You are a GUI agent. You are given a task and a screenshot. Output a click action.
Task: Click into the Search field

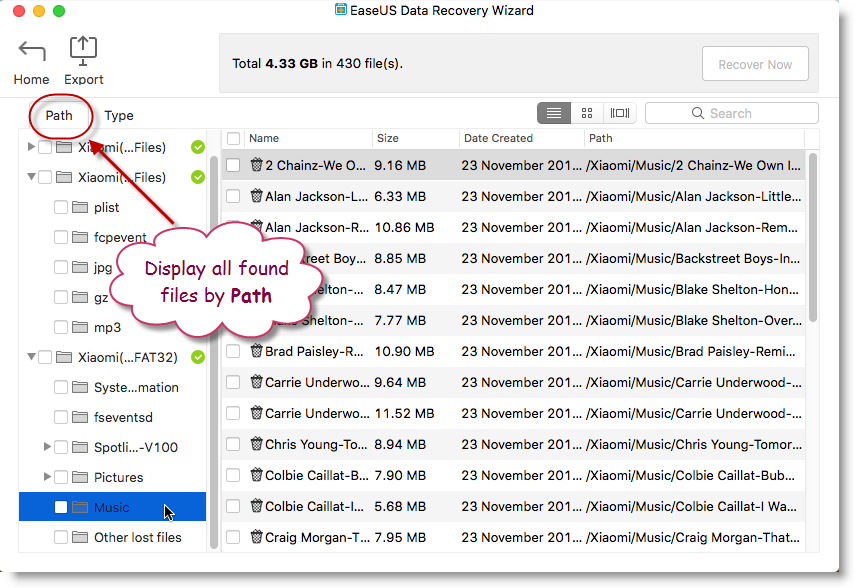(x=740, y=113)
